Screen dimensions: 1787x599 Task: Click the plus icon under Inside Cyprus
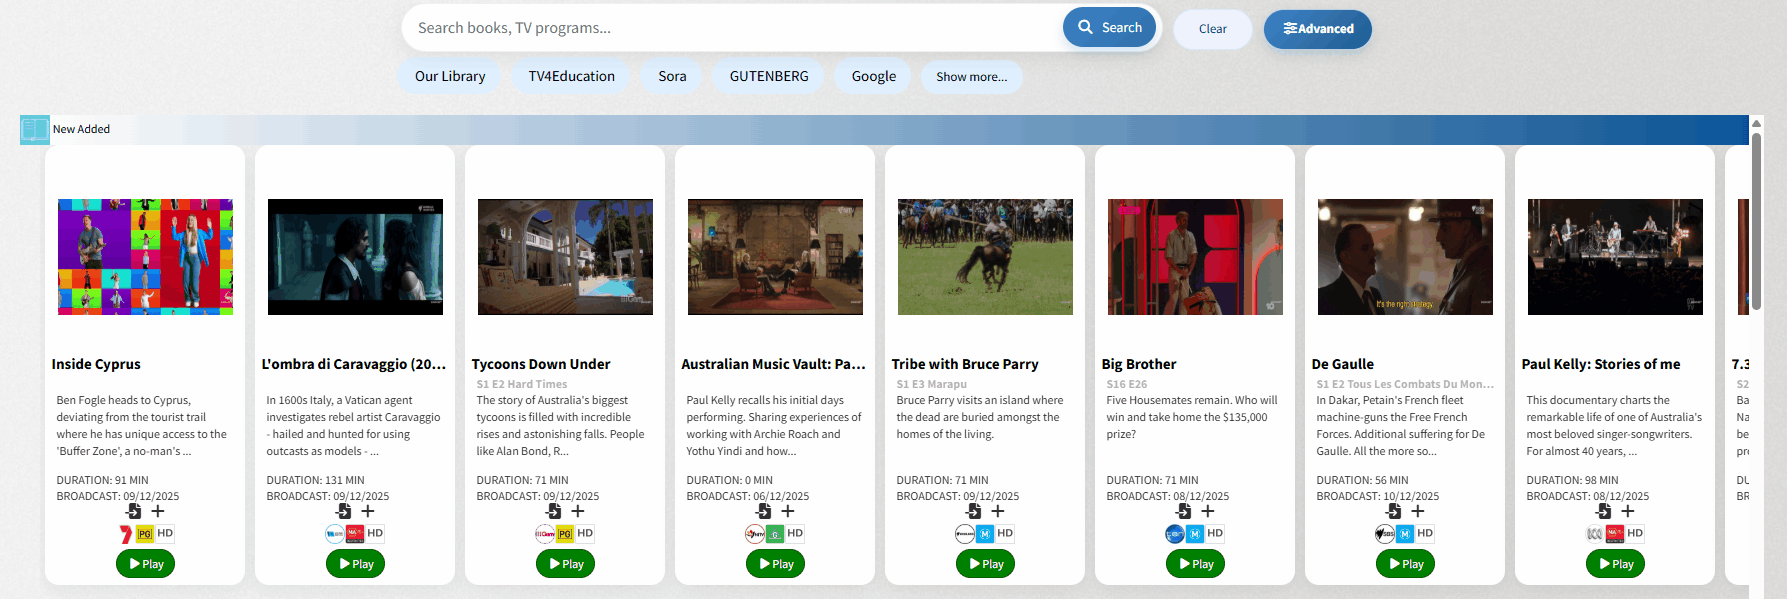click(x=158, y=511)
